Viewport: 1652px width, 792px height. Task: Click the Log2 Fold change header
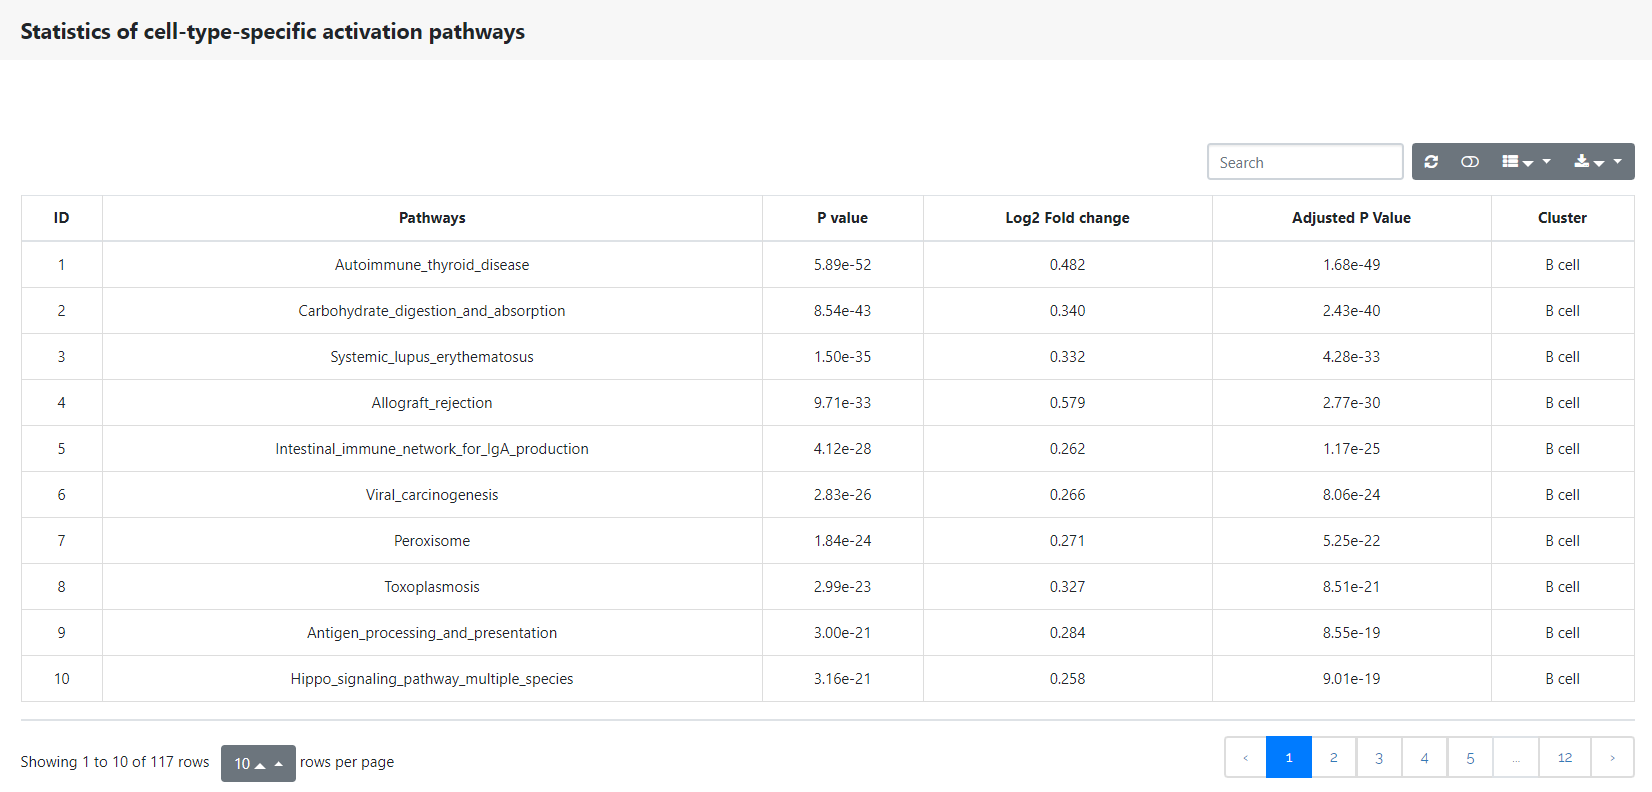click(1067, 218)
